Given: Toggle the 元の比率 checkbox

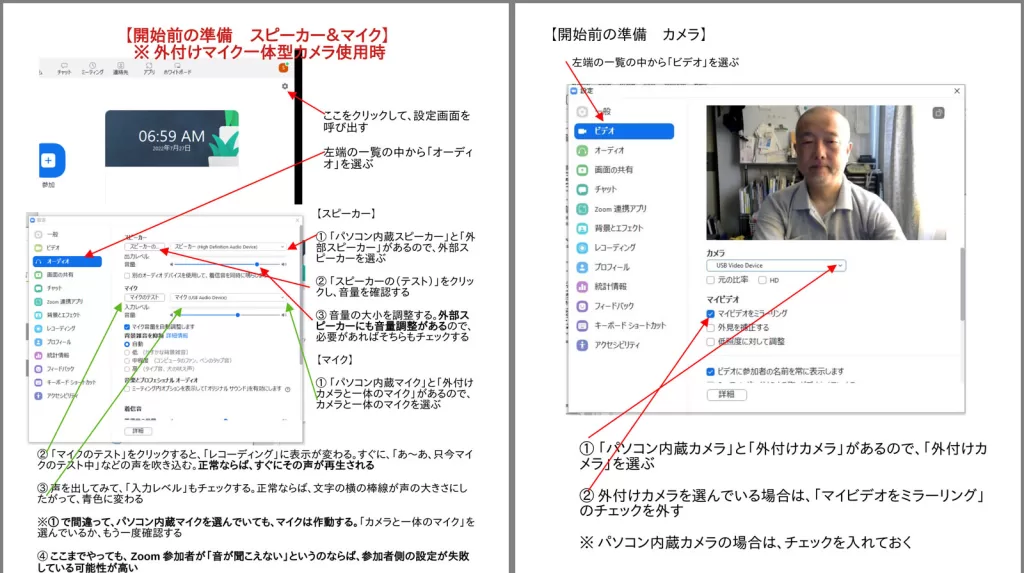Looking at the screenshot, I should (711, 280).
